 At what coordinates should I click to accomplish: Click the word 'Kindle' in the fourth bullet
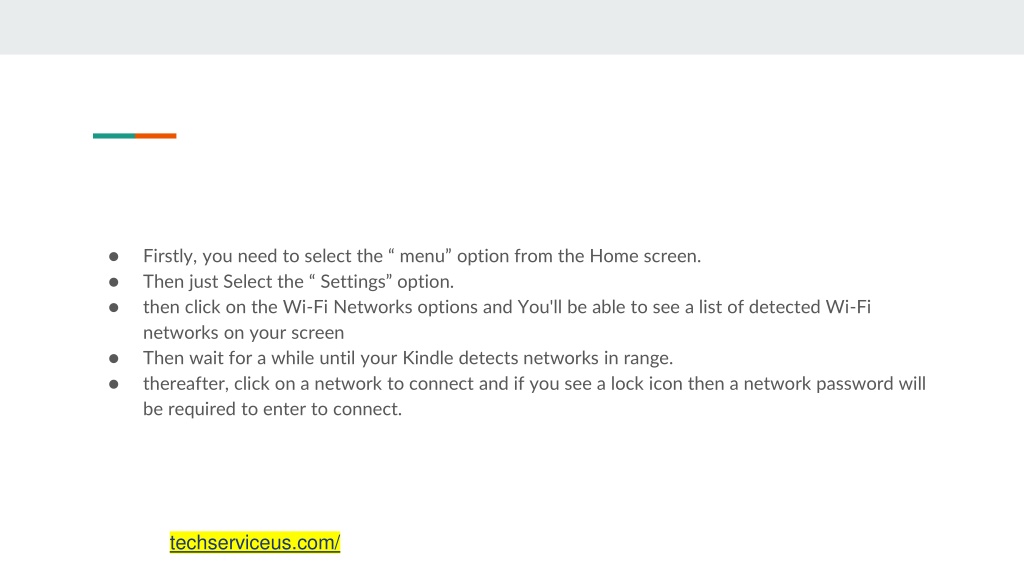tap(427, 358)
